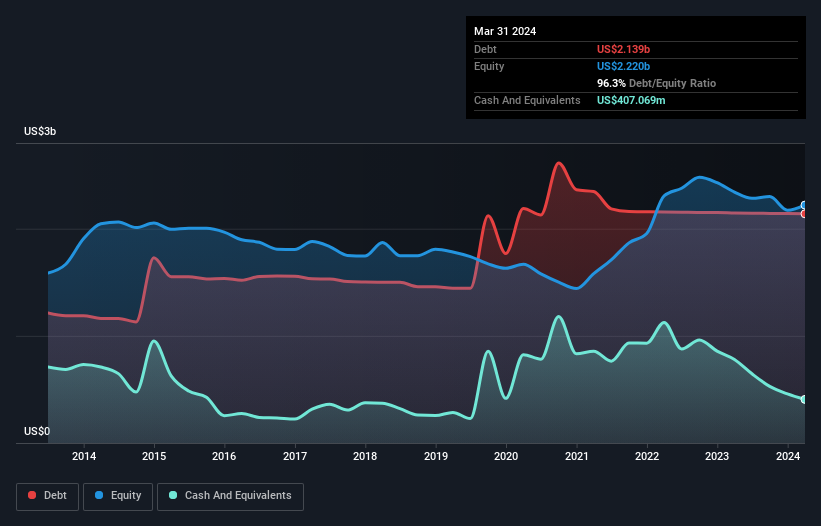Toggle the Equity series legend button
821x526 pixels.
click(x=118, y=496)
